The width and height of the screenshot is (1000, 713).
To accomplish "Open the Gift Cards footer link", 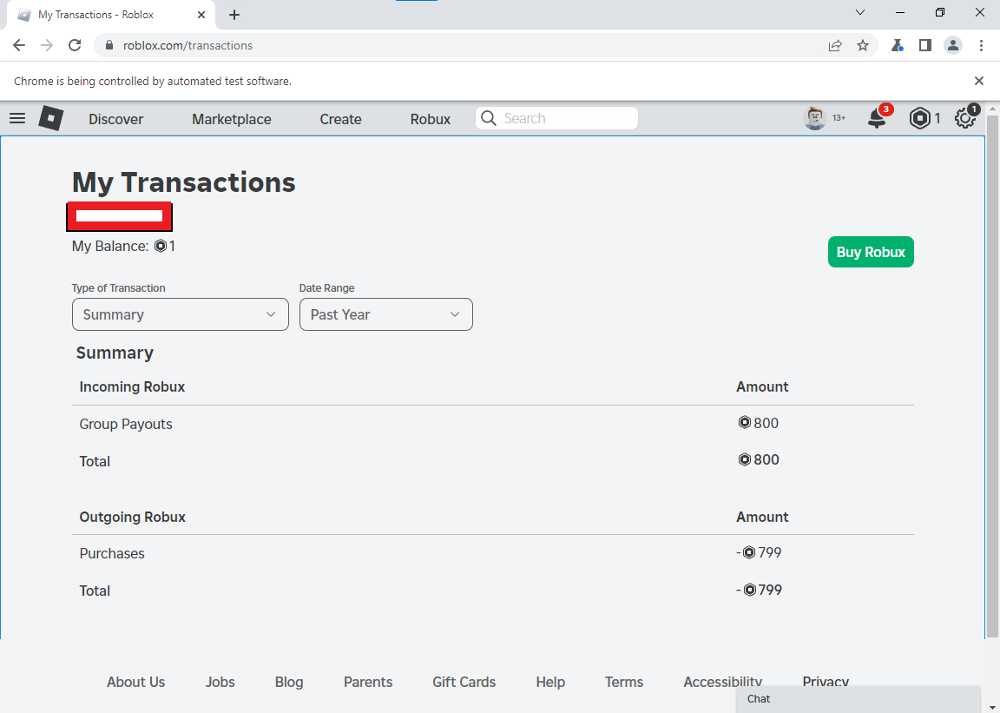I will coord(464,682).
